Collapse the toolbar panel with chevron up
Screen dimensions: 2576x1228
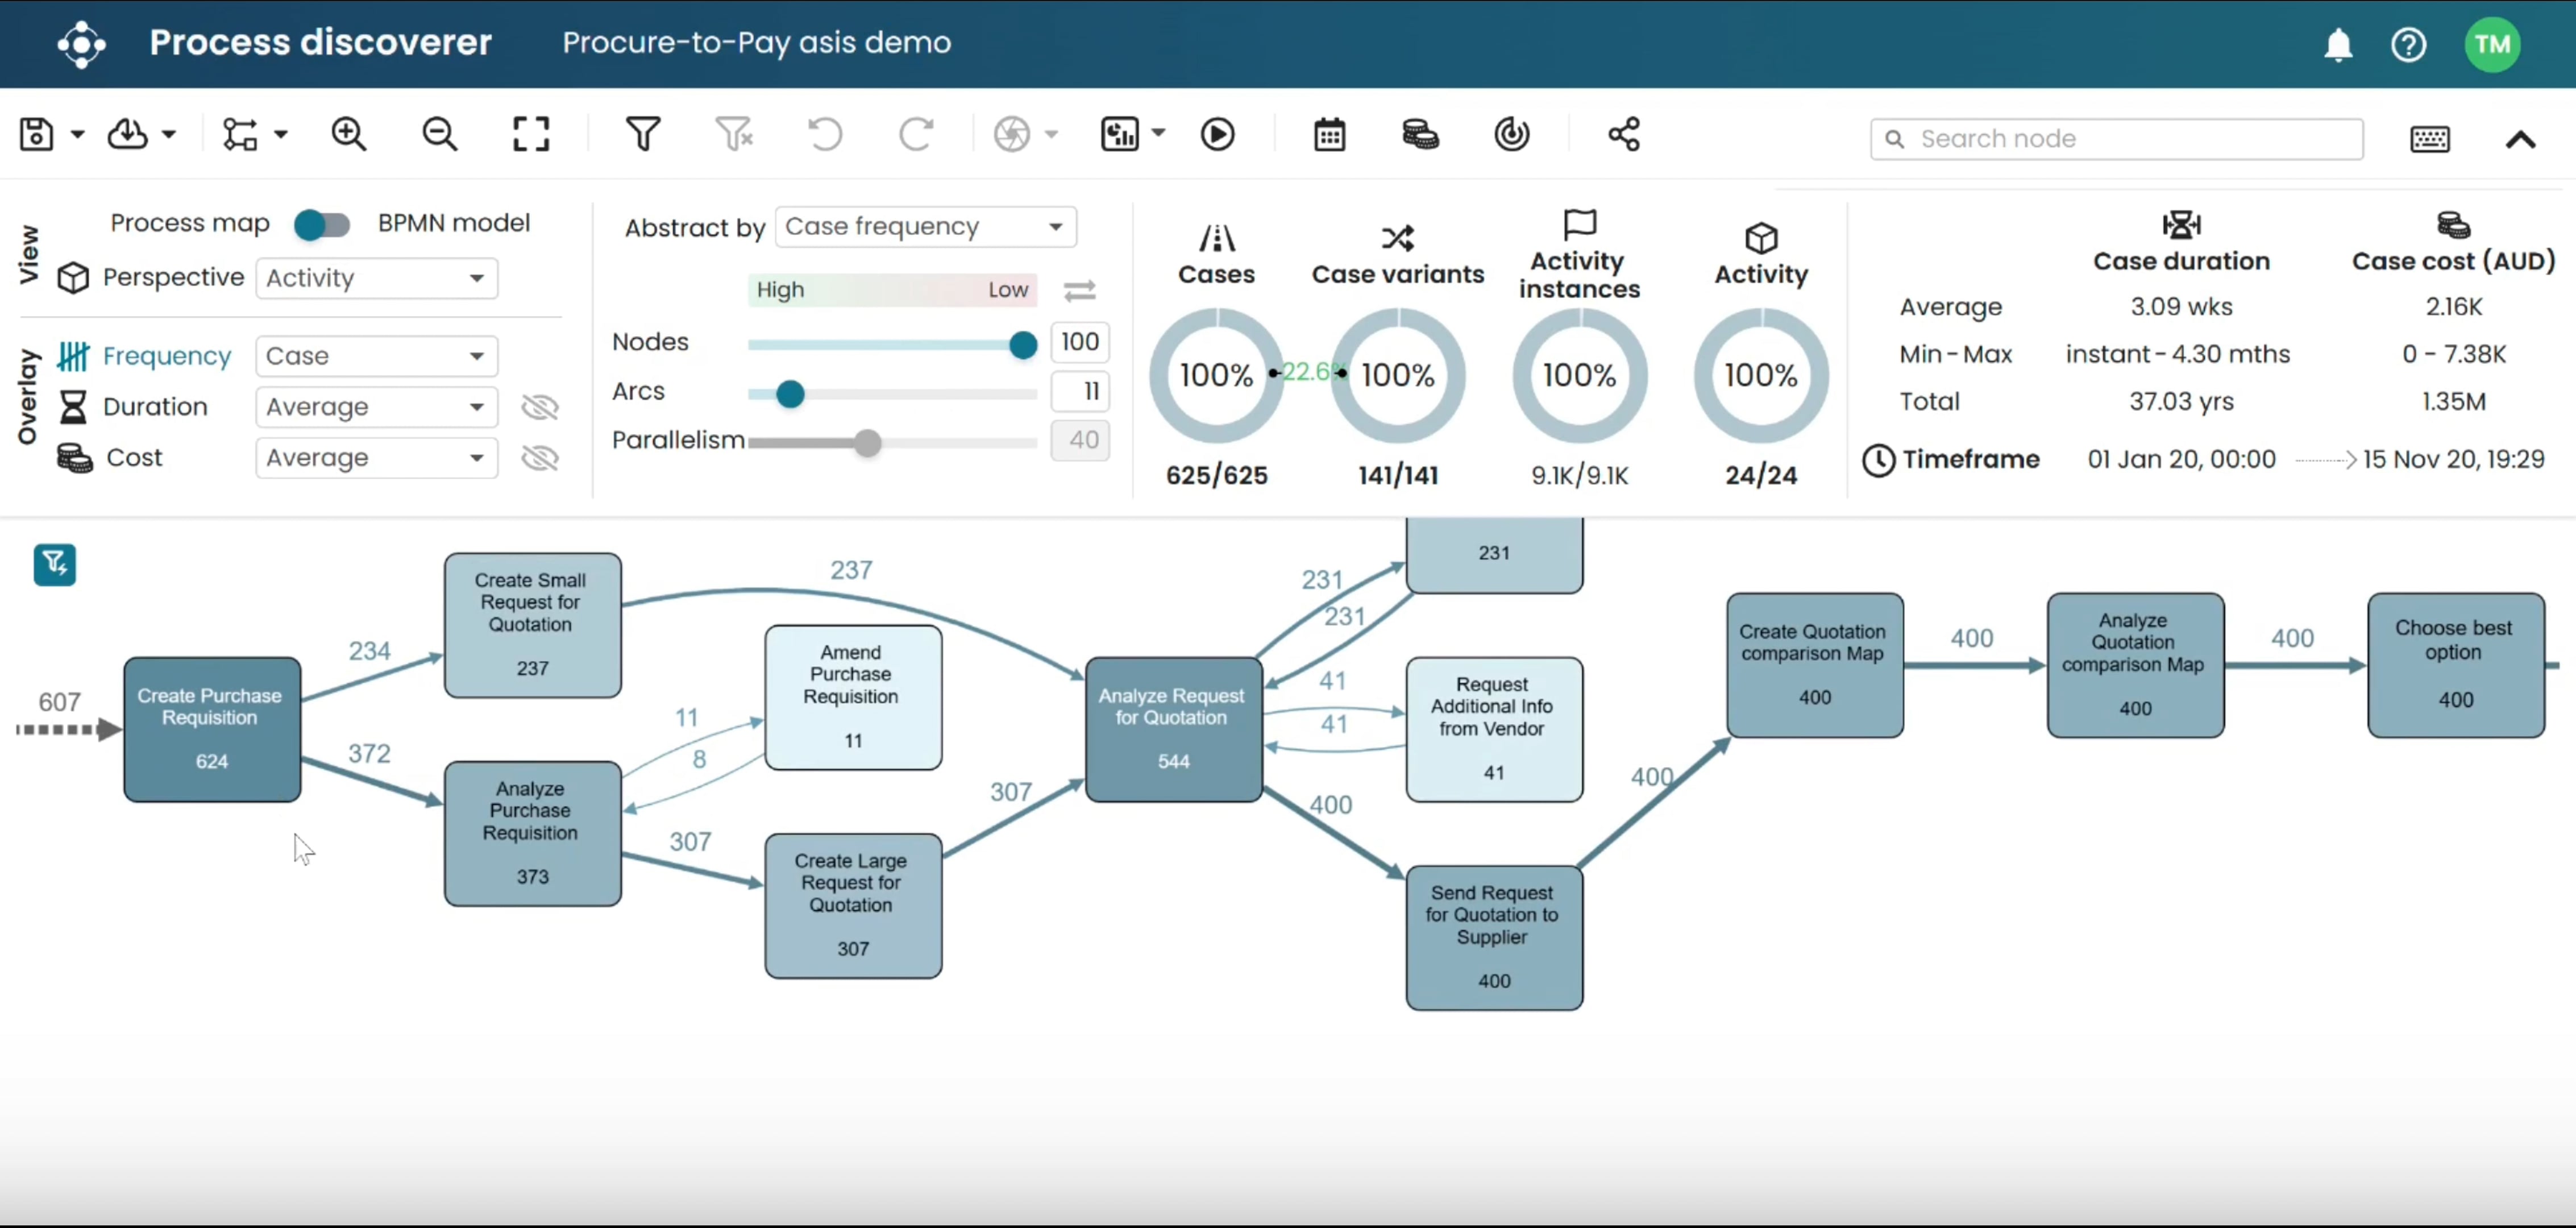pos(2520,140)
